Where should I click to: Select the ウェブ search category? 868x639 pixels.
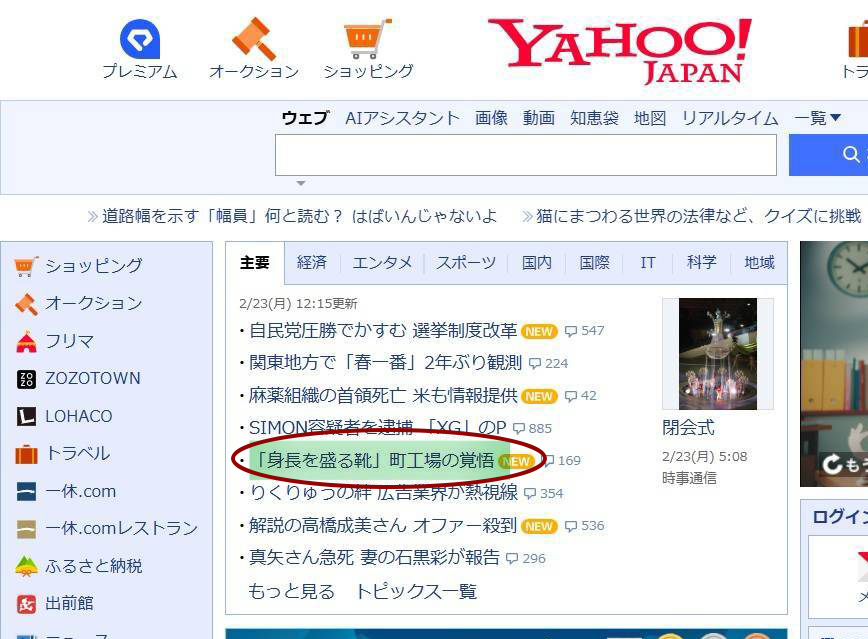click(x=306, y=118)
